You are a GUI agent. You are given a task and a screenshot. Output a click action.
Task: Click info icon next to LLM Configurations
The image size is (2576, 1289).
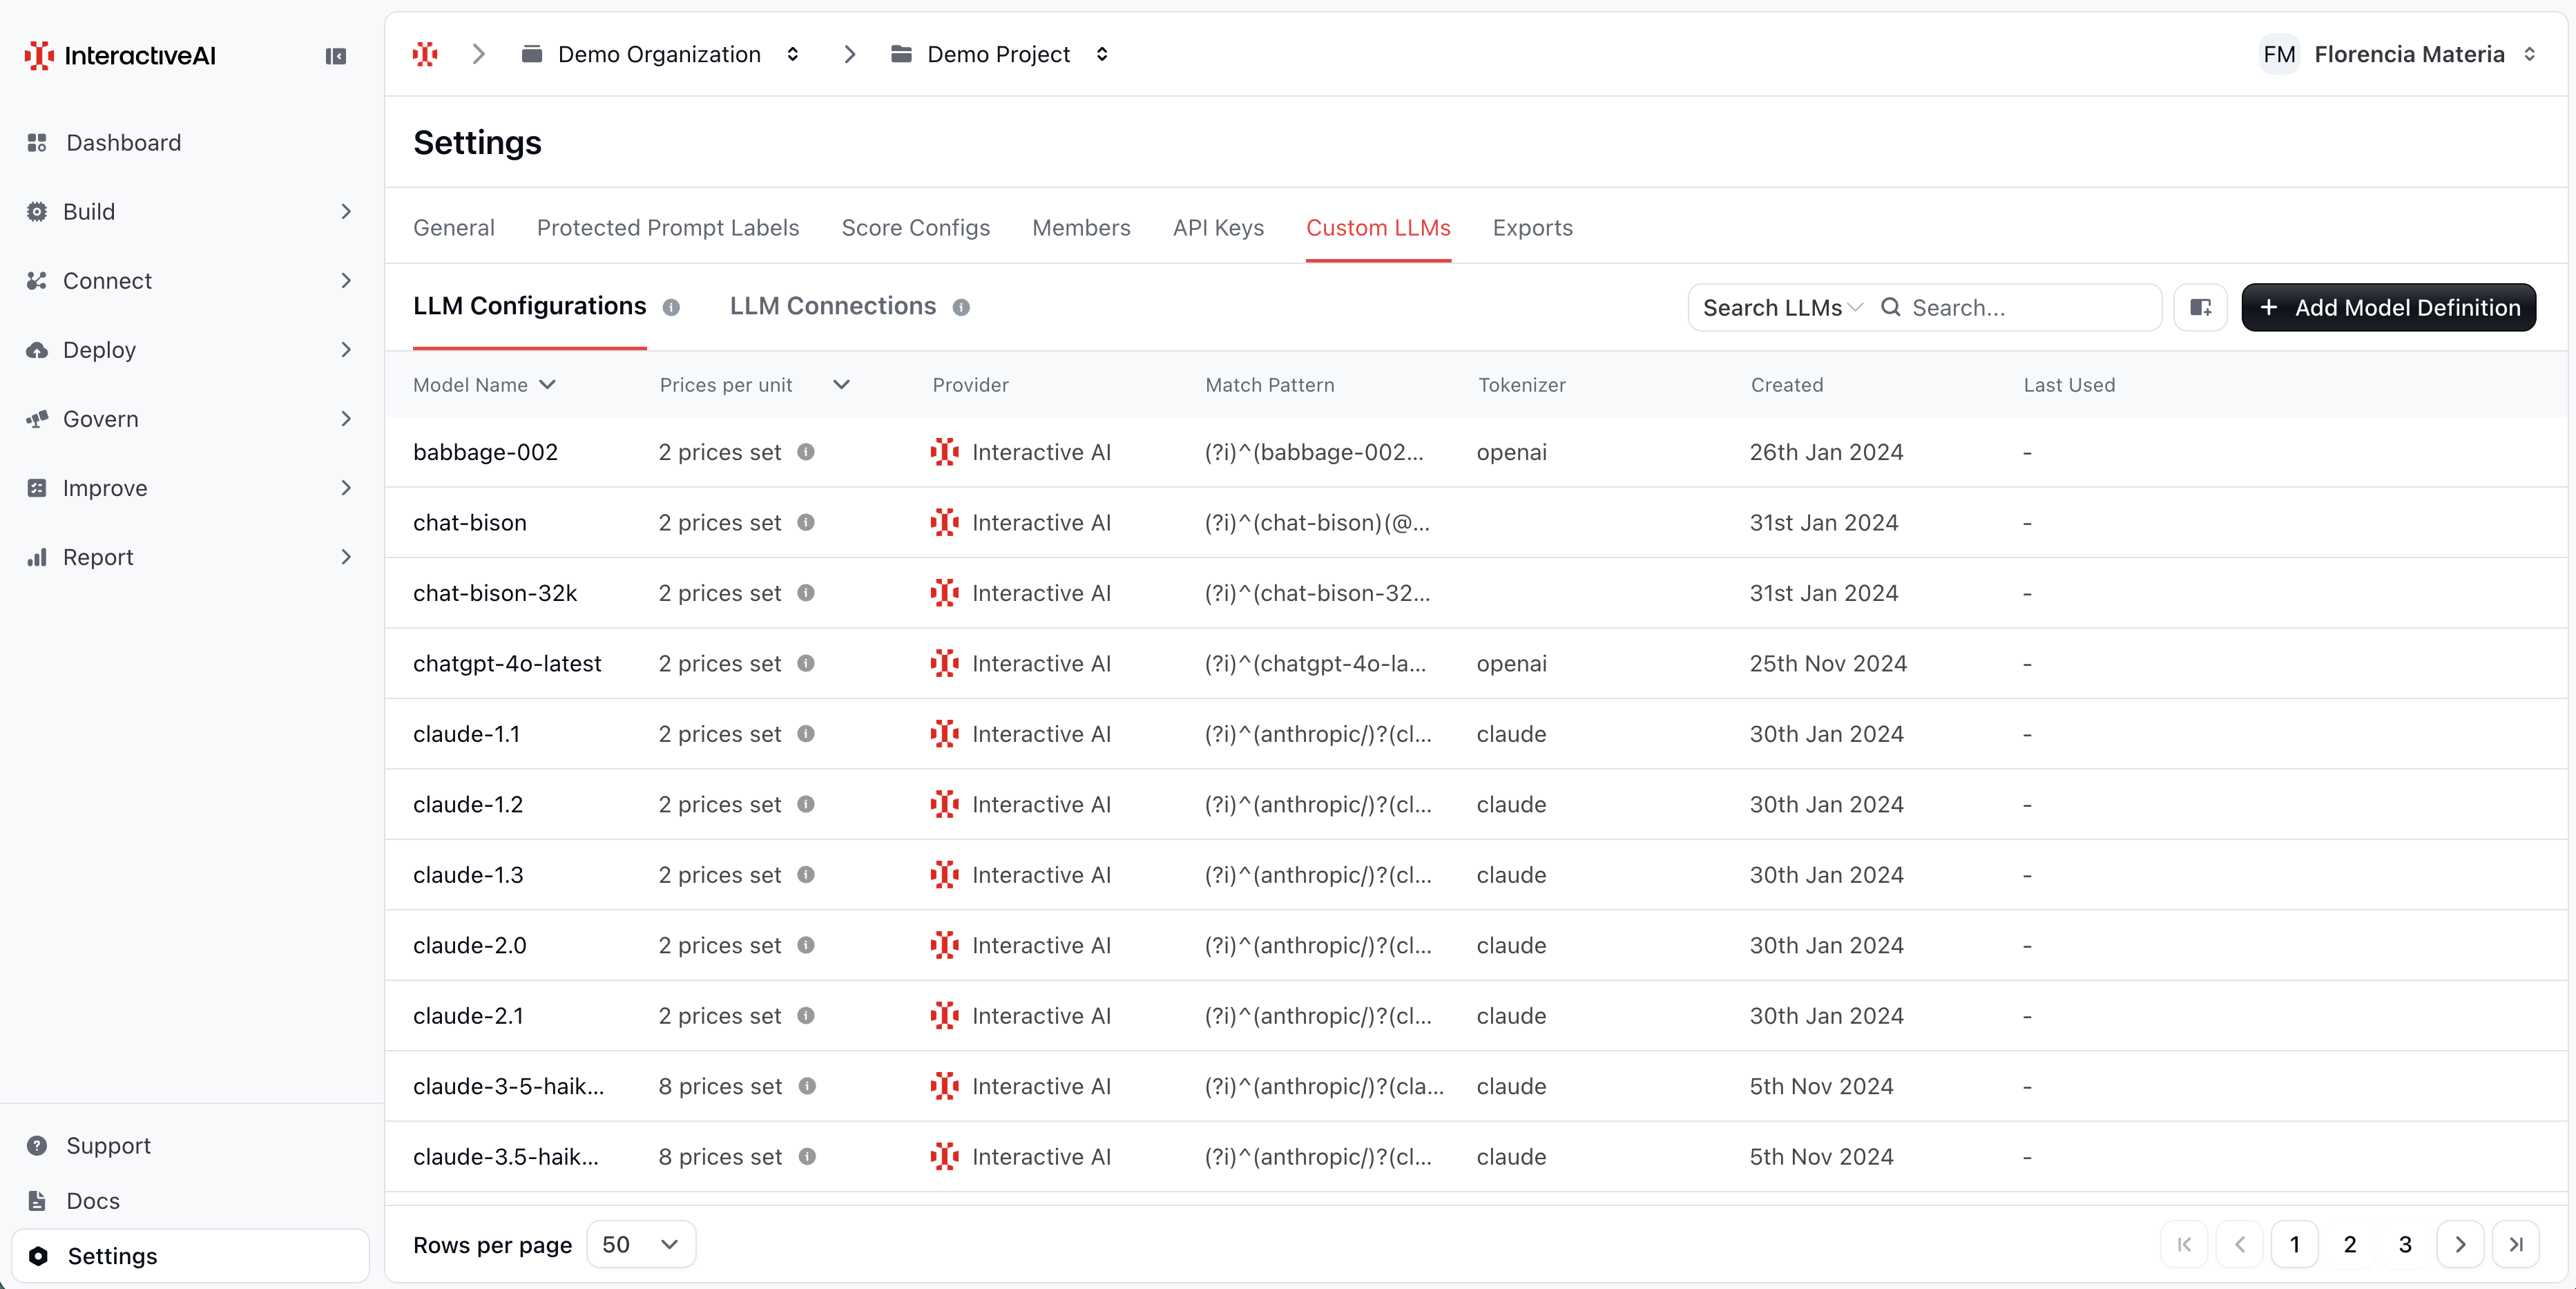pos(671,307)
